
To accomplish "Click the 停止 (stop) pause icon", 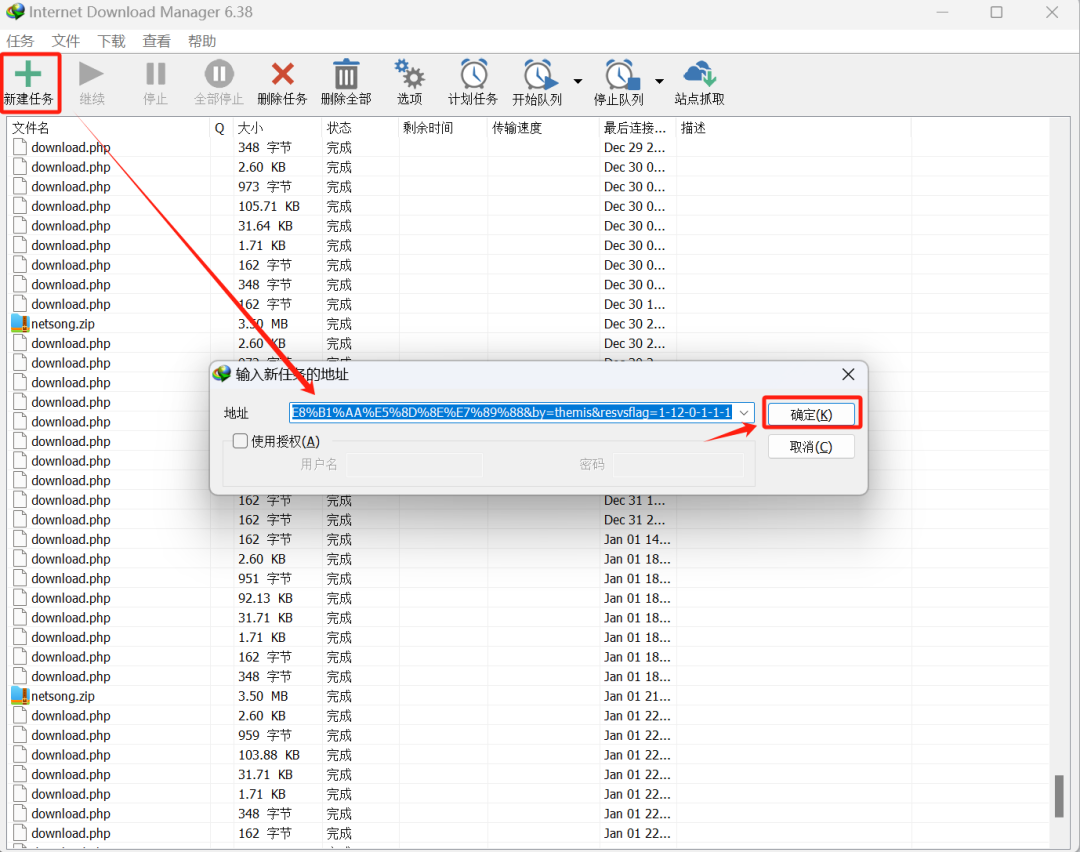I will point(156,74).
